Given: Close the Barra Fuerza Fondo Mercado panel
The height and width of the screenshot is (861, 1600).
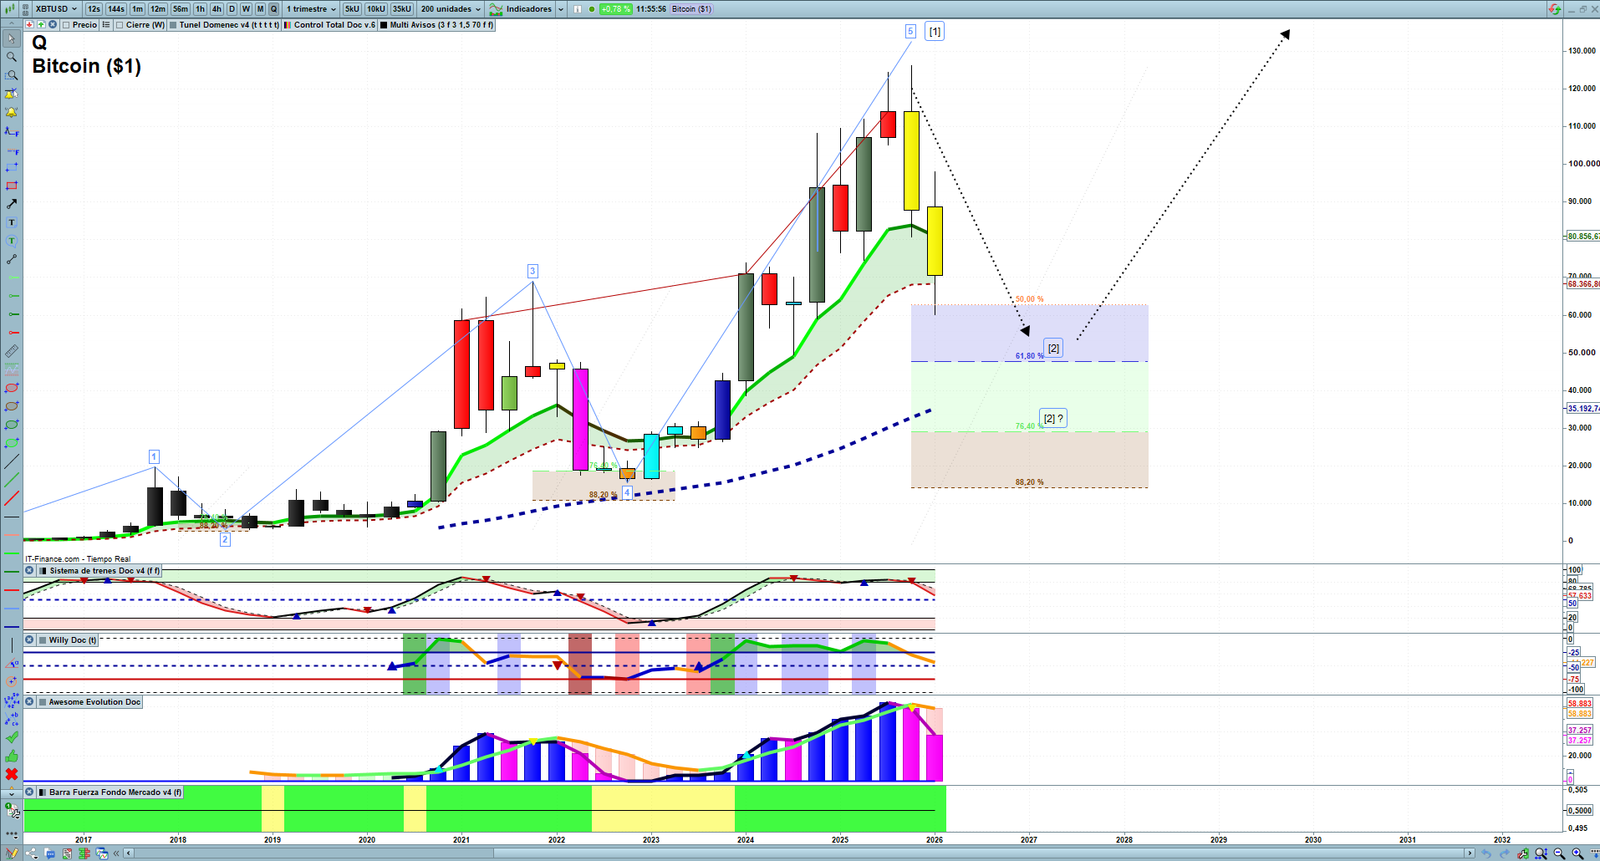Looking at the screenshot, I should 30,792.
